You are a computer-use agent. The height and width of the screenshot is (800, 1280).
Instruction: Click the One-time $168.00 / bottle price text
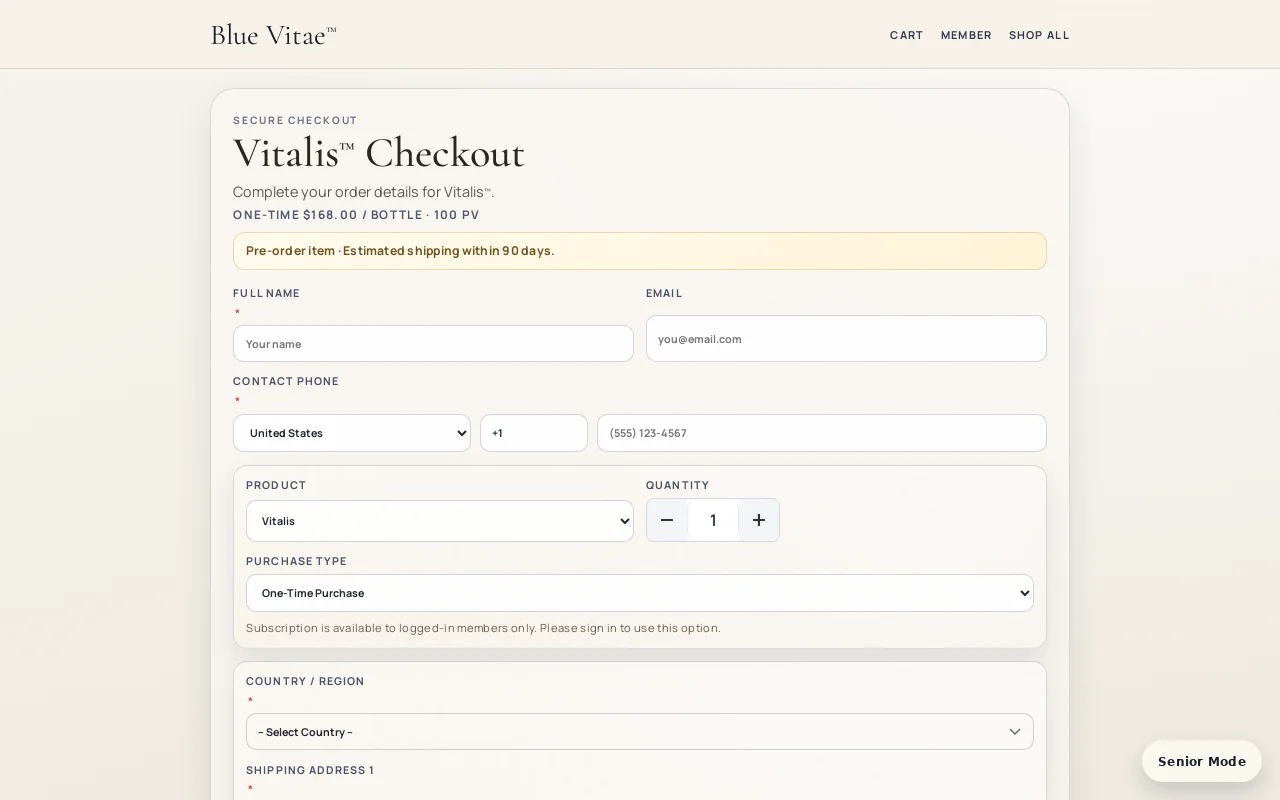point(356,215)
